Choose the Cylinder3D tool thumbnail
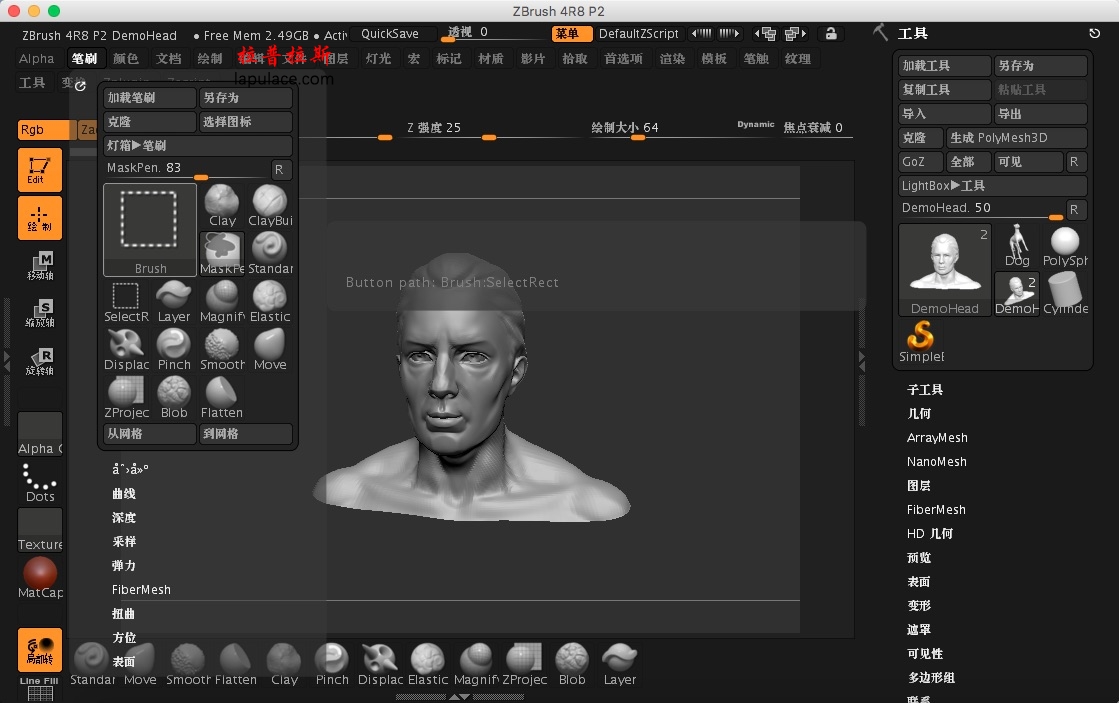Viewport: 1119px width, 703px height. click(1065, 293)
